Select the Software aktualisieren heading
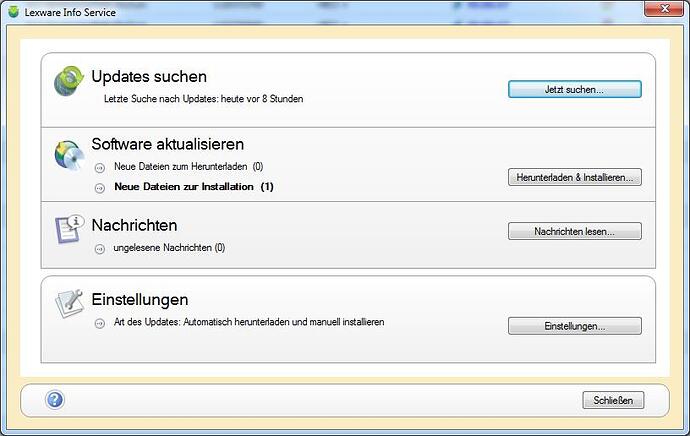690x436 pixels. click(x=168, y=144)
